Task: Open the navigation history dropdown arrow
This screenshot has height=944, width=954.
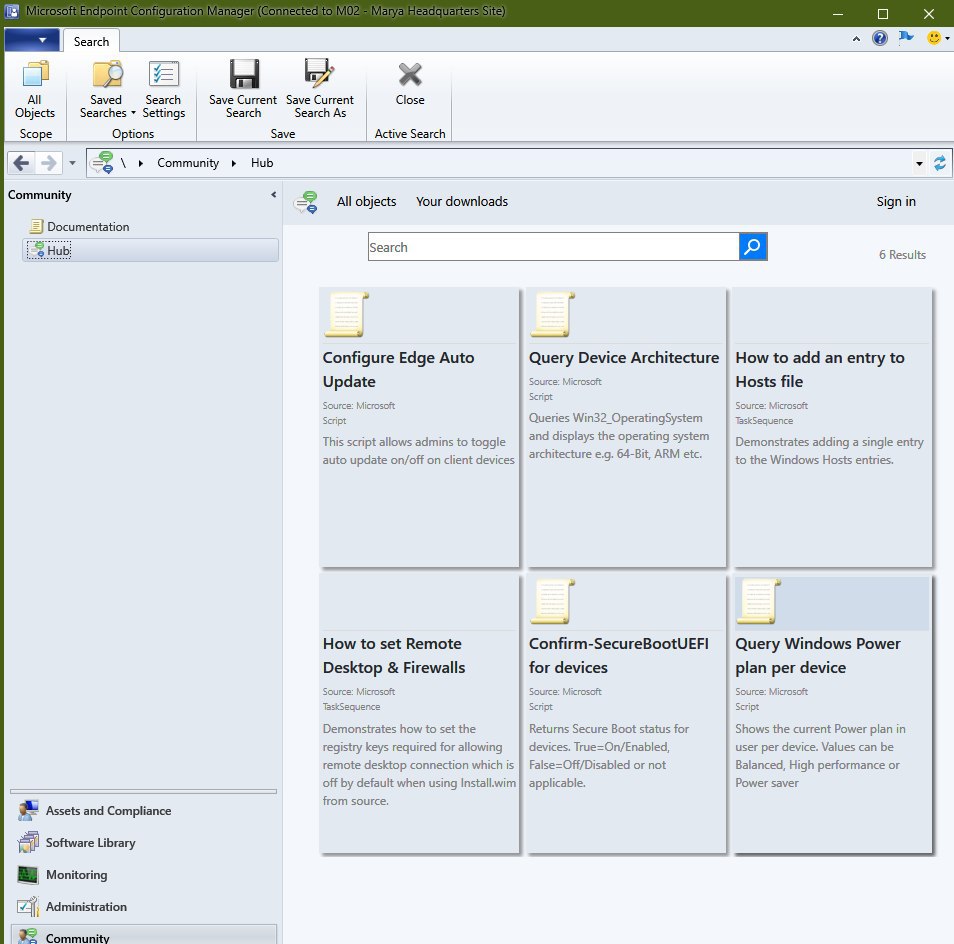Action: pyautogui.click(x=72, y=163)
